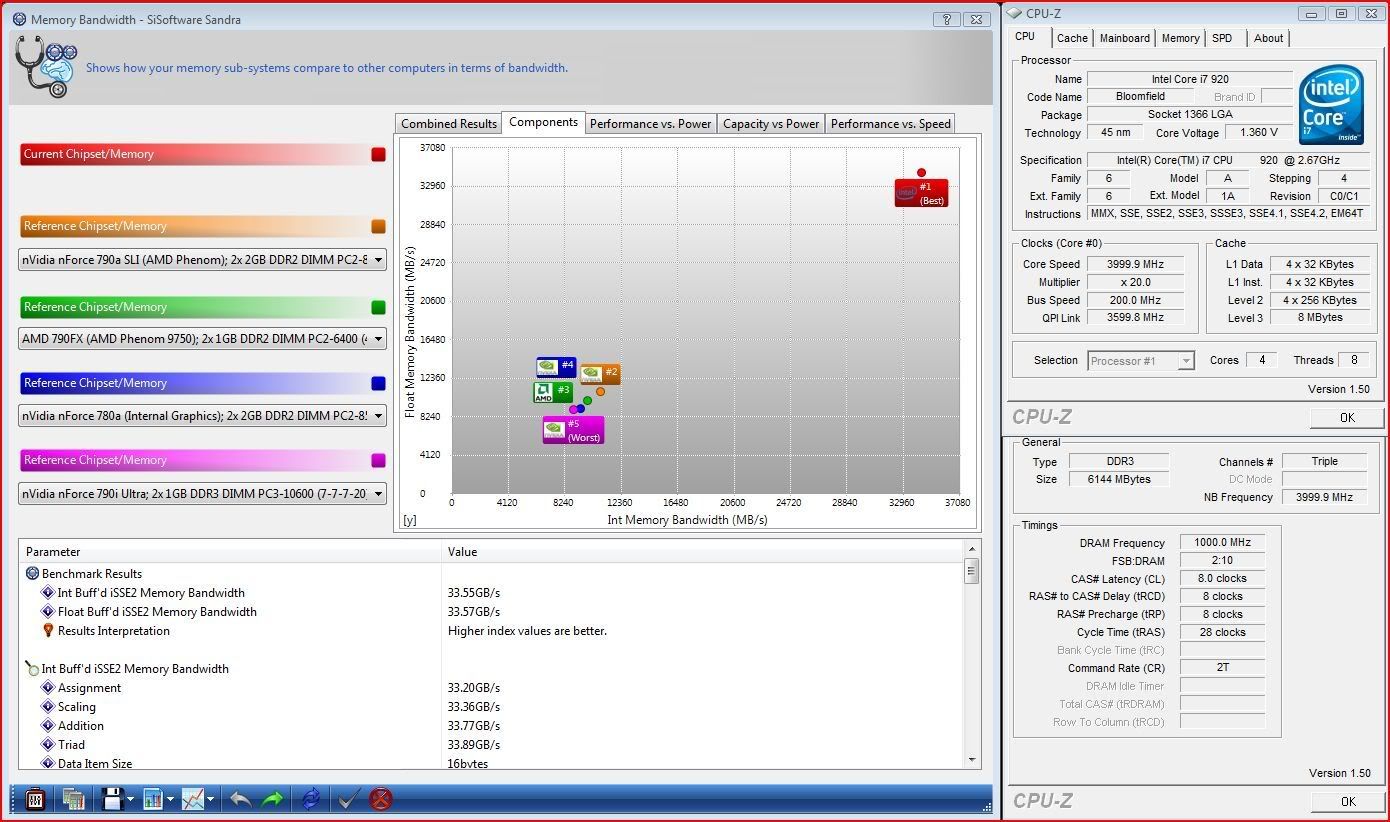Click the Parameter column header

(x=230, y=552)
